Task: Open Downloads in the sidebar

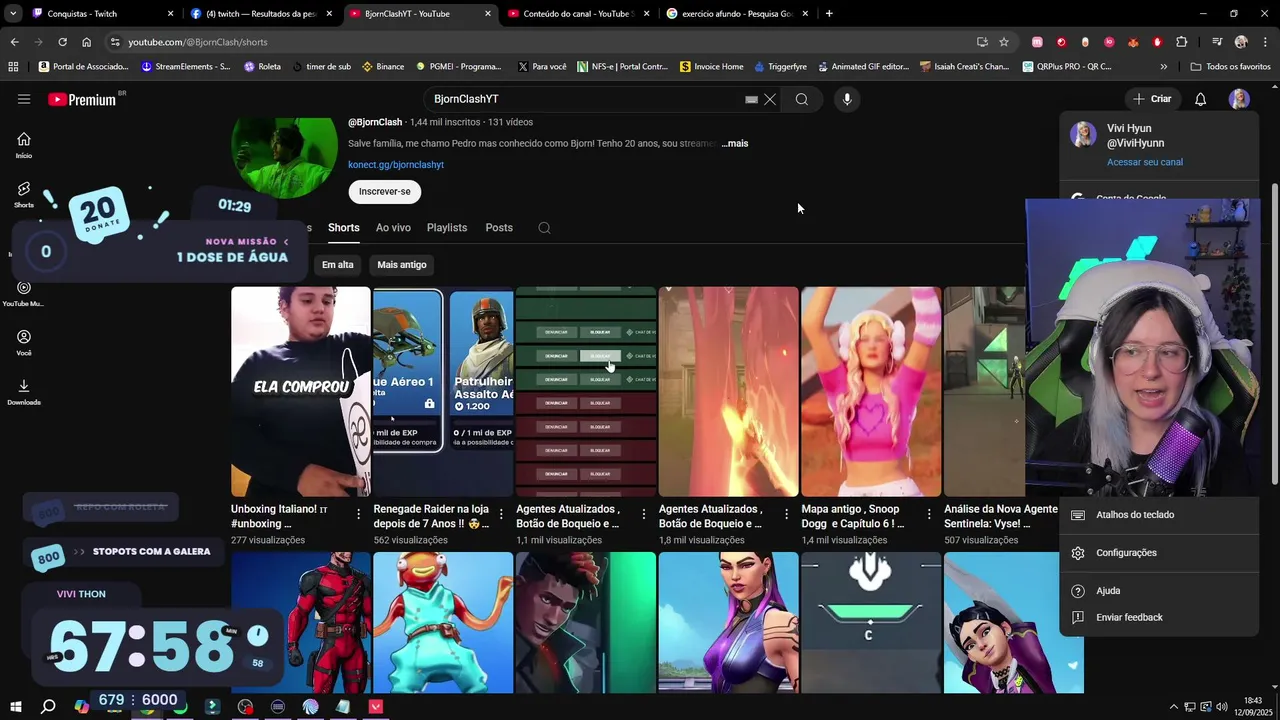Action: 24,392
